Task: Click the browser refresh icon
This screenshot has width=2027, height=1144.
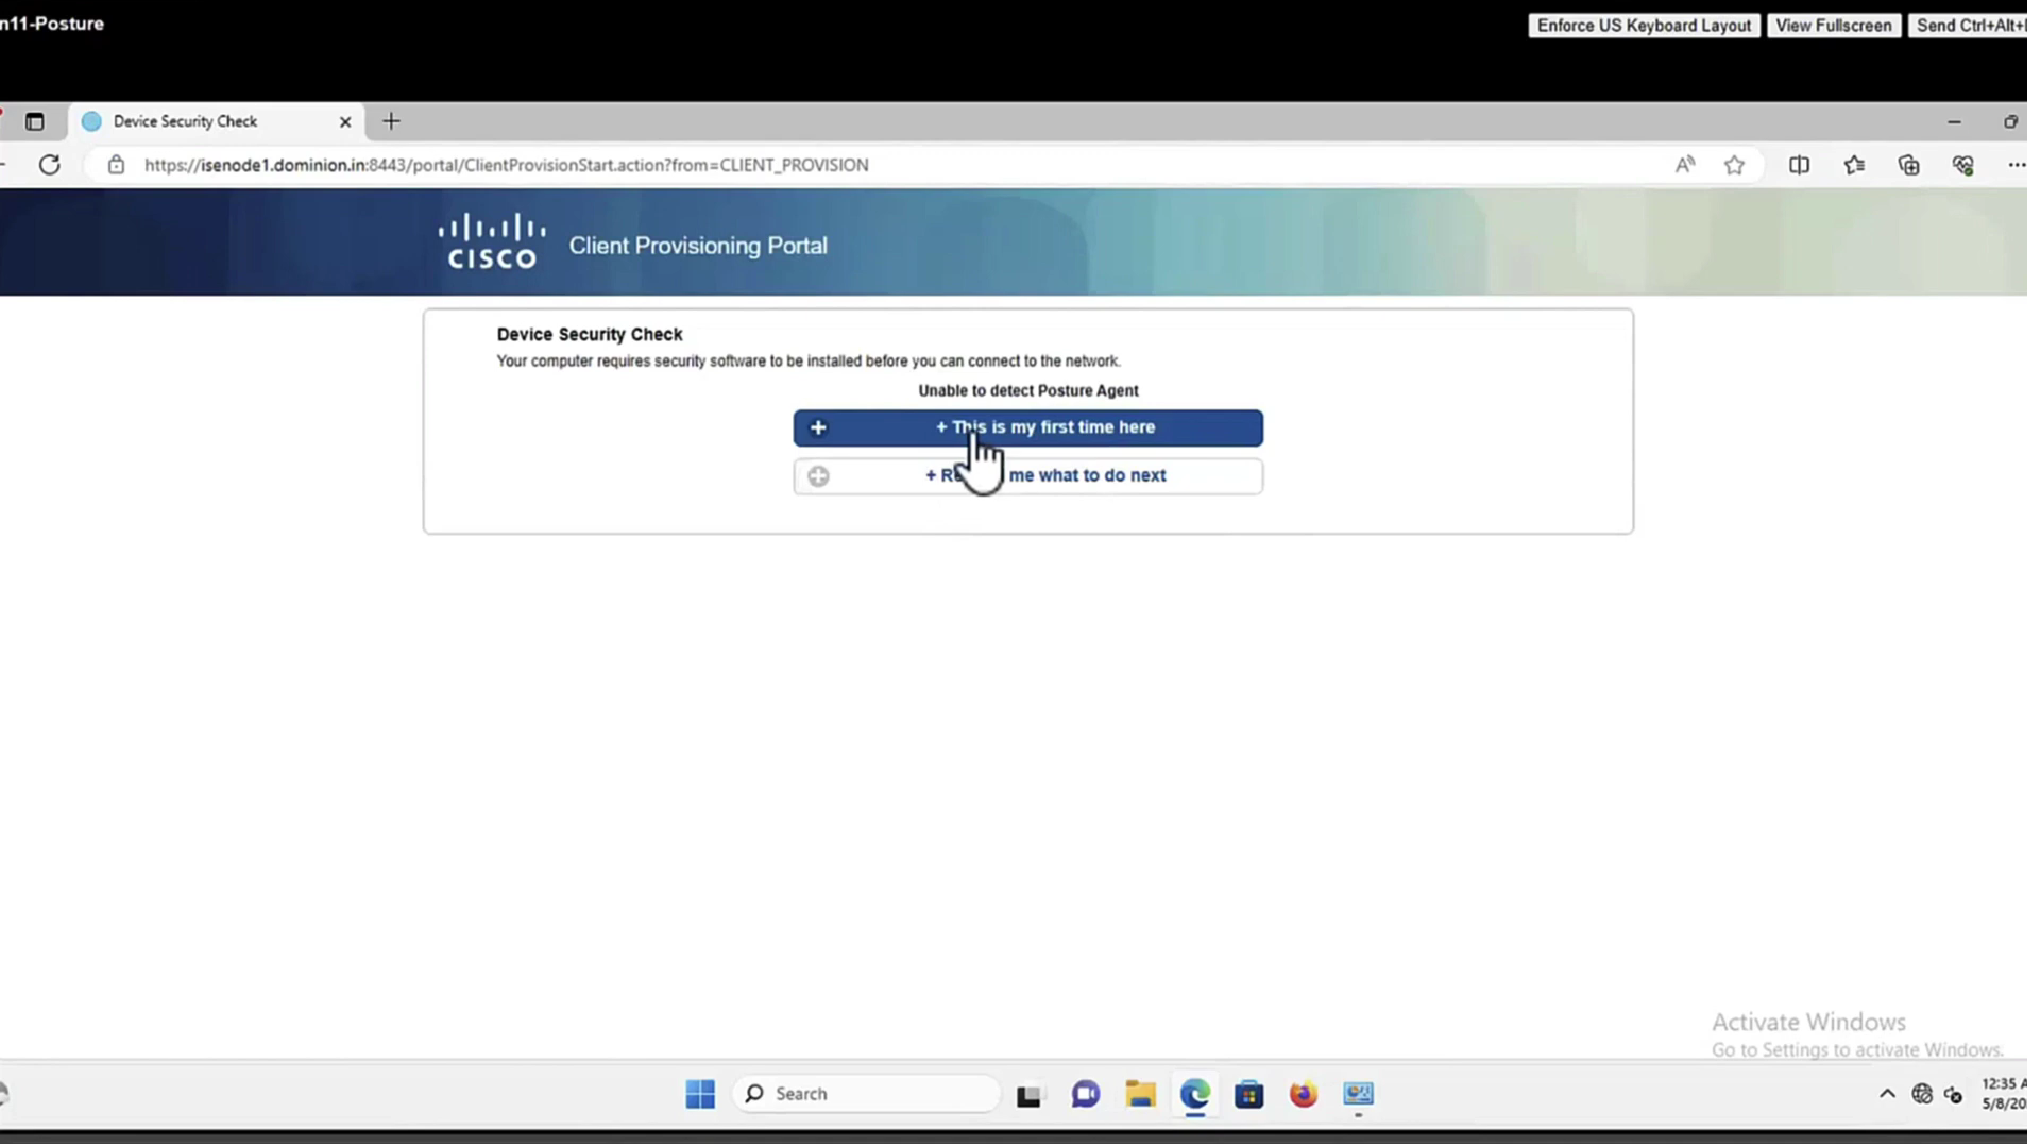Action: pyautogui.click(x=49, y=165)
